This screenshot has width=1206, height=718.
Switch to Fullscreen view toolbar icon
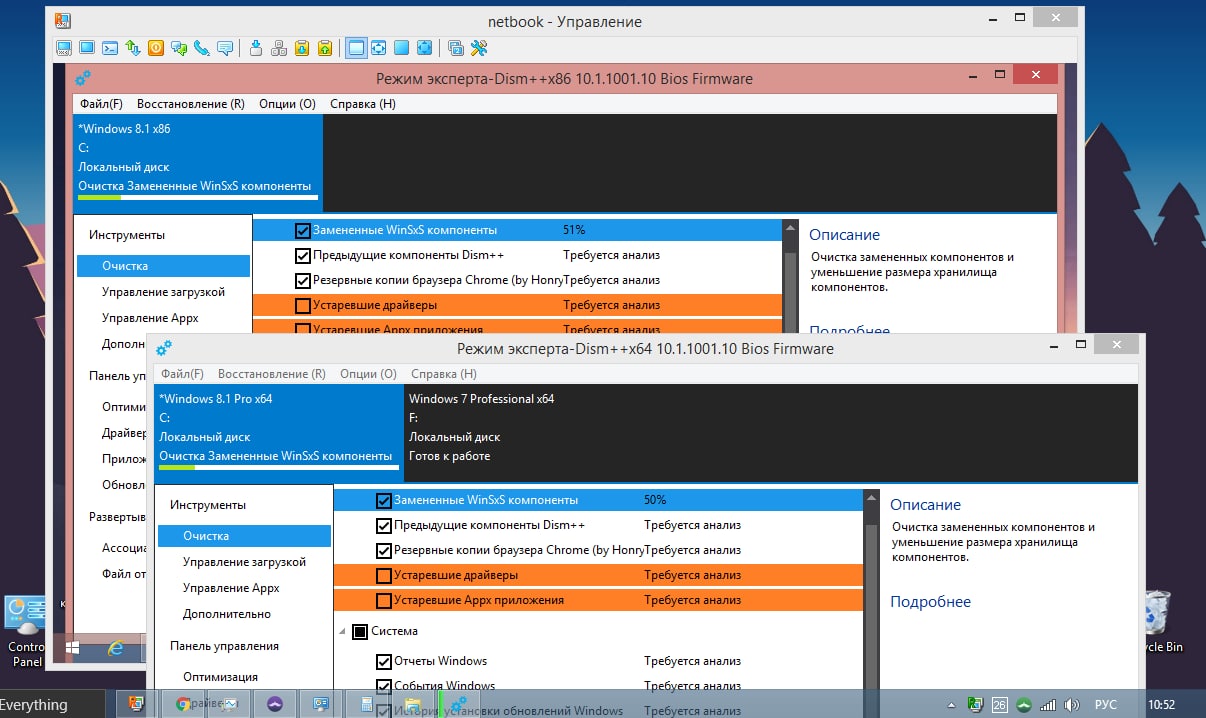coord(401,48)
